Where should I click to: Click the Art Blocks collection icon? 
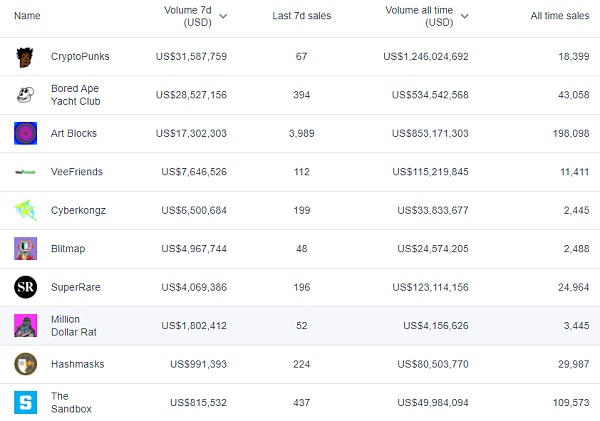[25, 133]
